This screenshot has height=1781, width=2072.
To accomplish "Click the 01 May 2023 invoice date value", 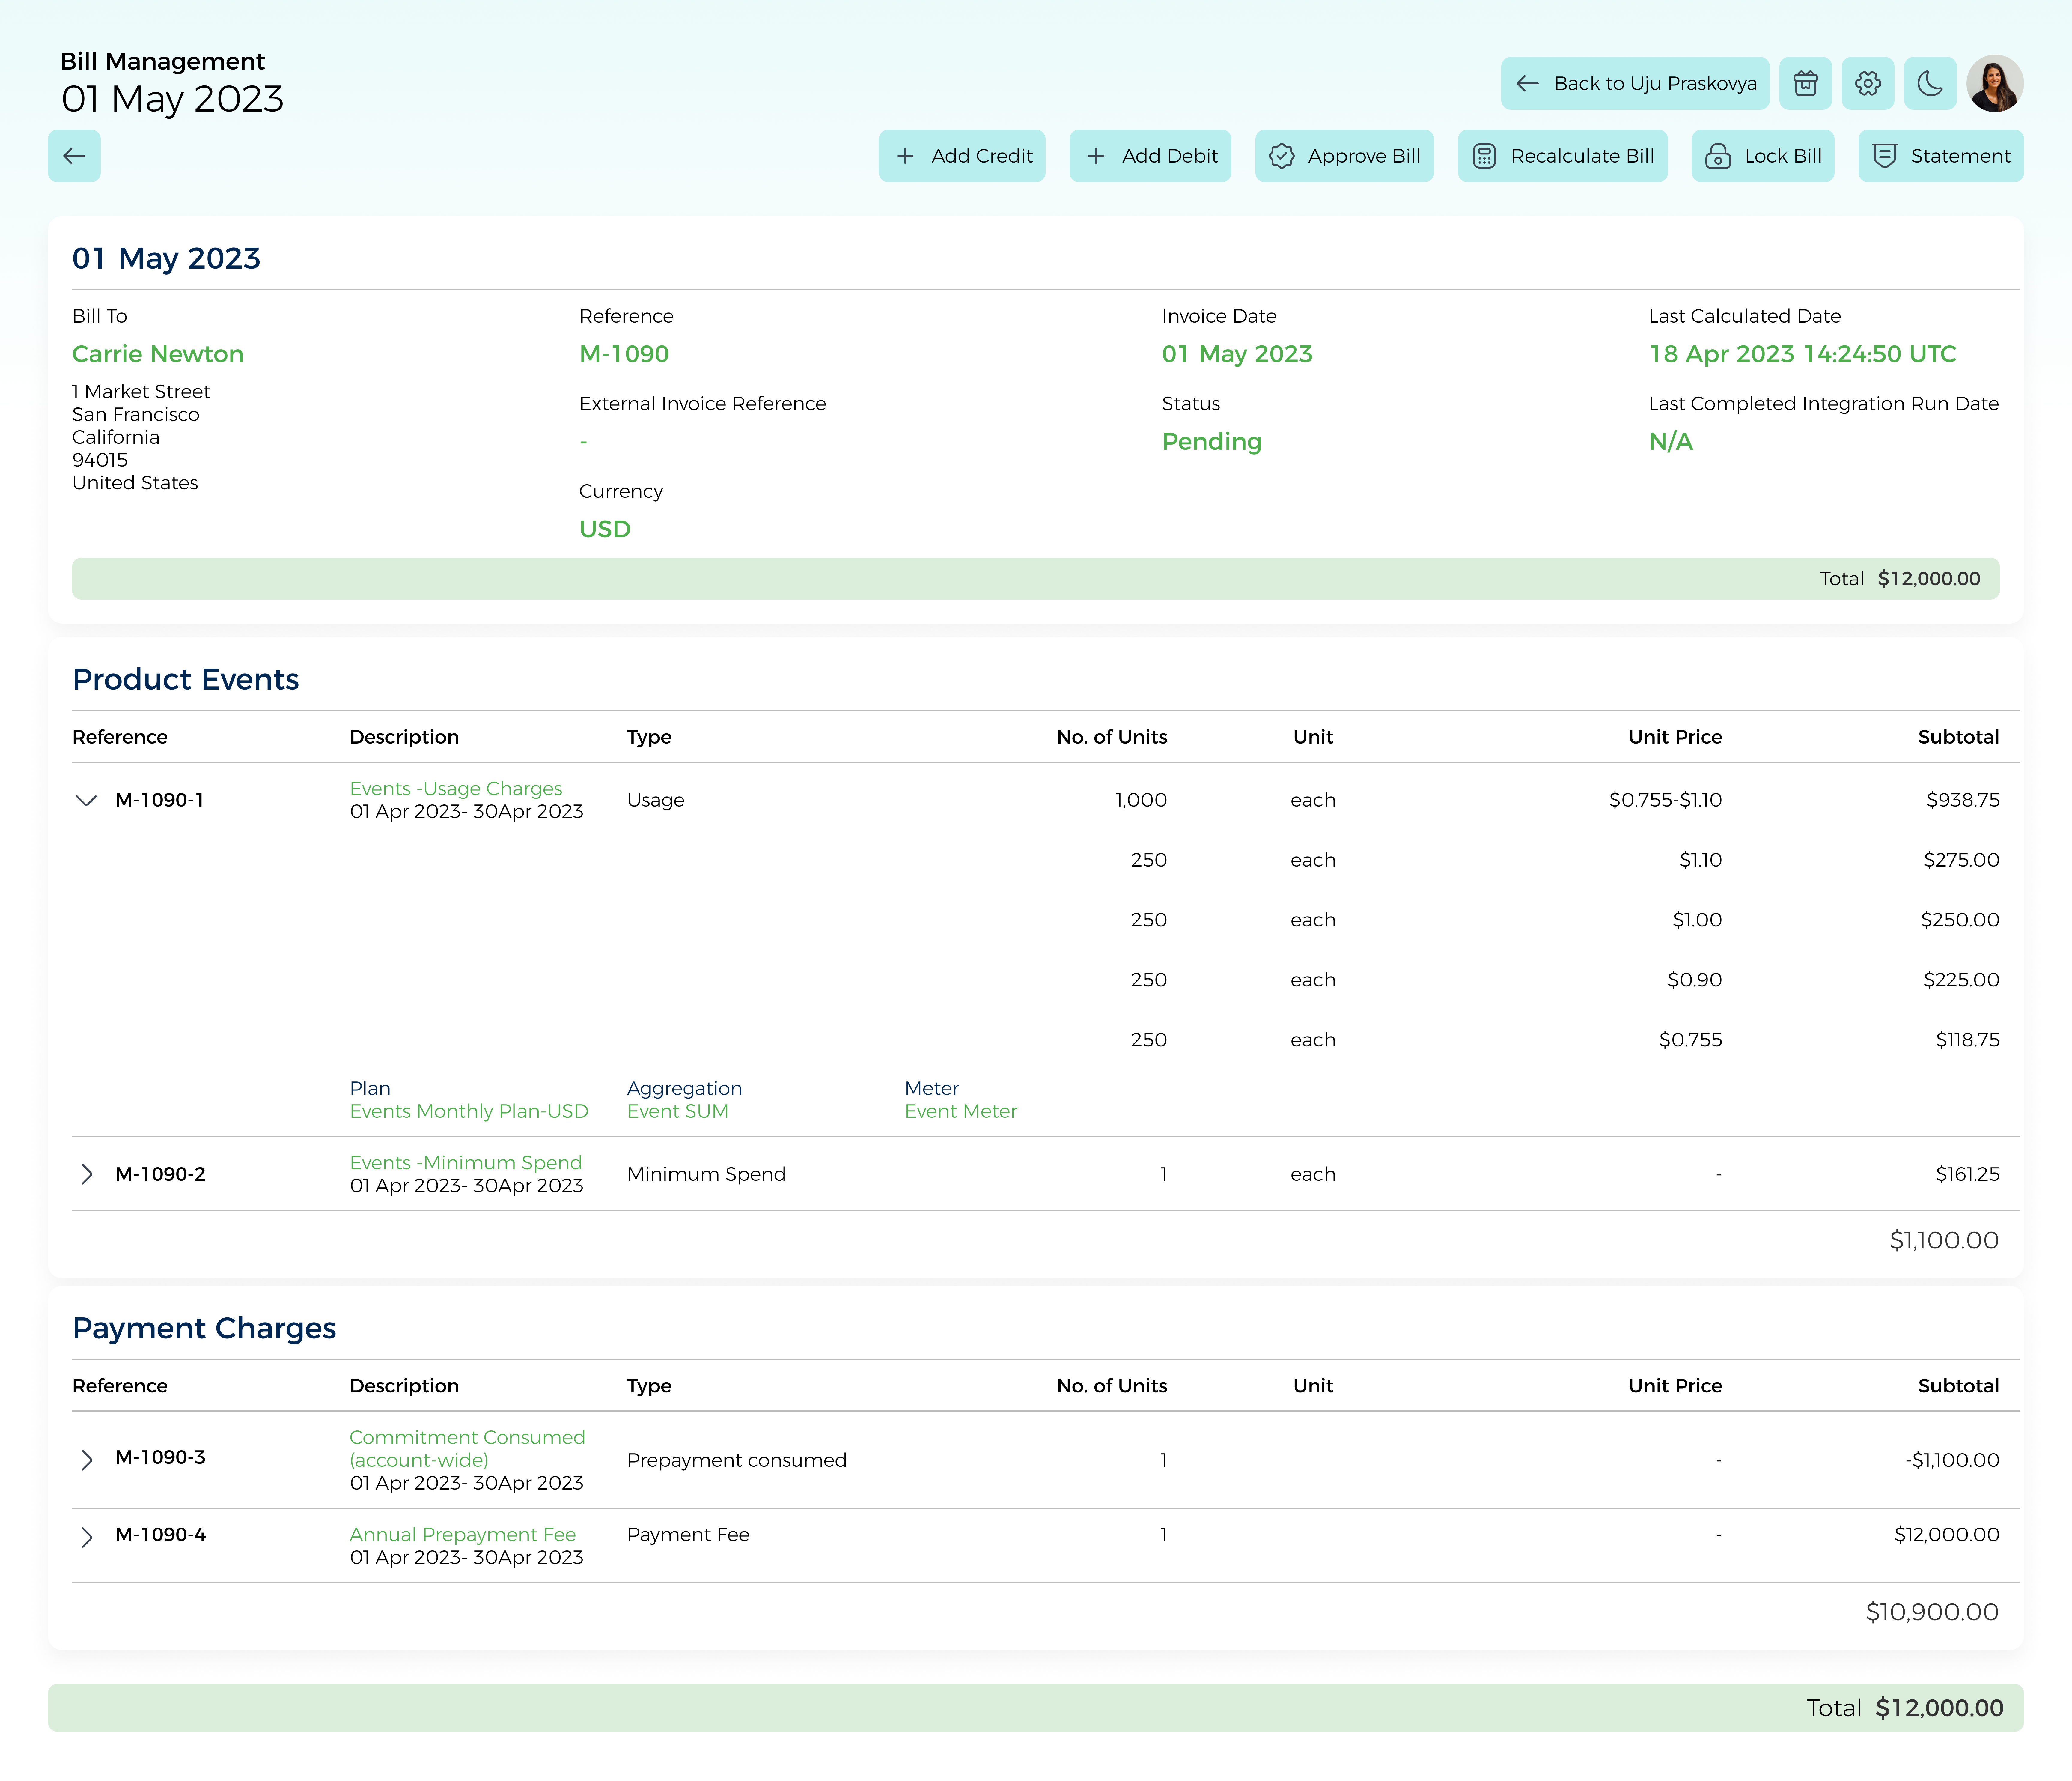I will [1237, 354].
